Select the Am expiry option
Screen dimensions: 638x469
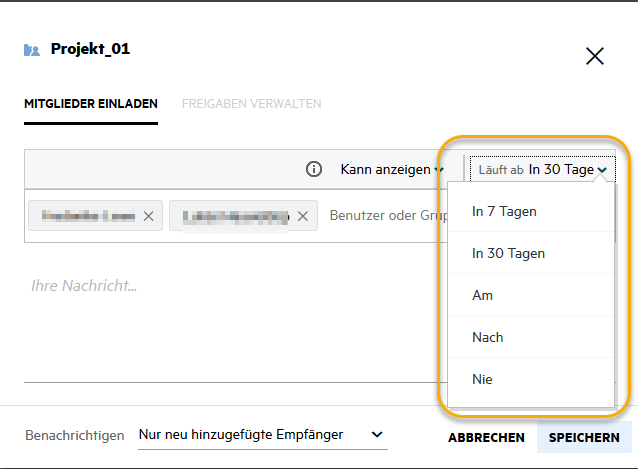[x=531, y=295]
